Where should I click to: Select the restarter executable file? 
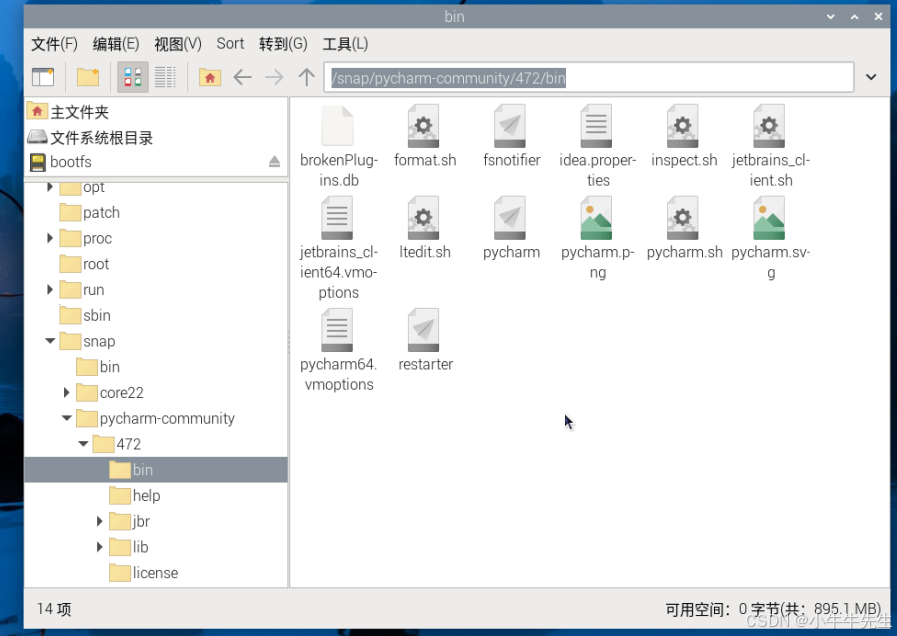tap(424, 341)
